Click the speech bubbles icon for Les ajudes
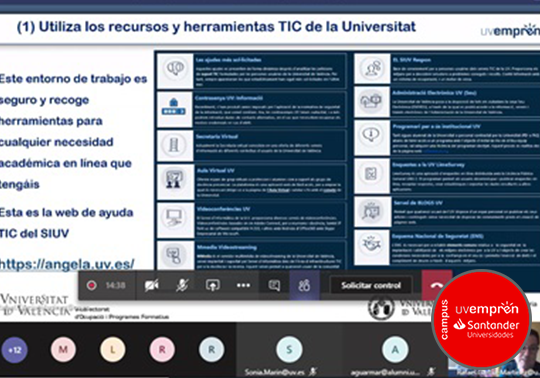The width and height of the screenshot is (540, 378). click(x=175, y=69)
